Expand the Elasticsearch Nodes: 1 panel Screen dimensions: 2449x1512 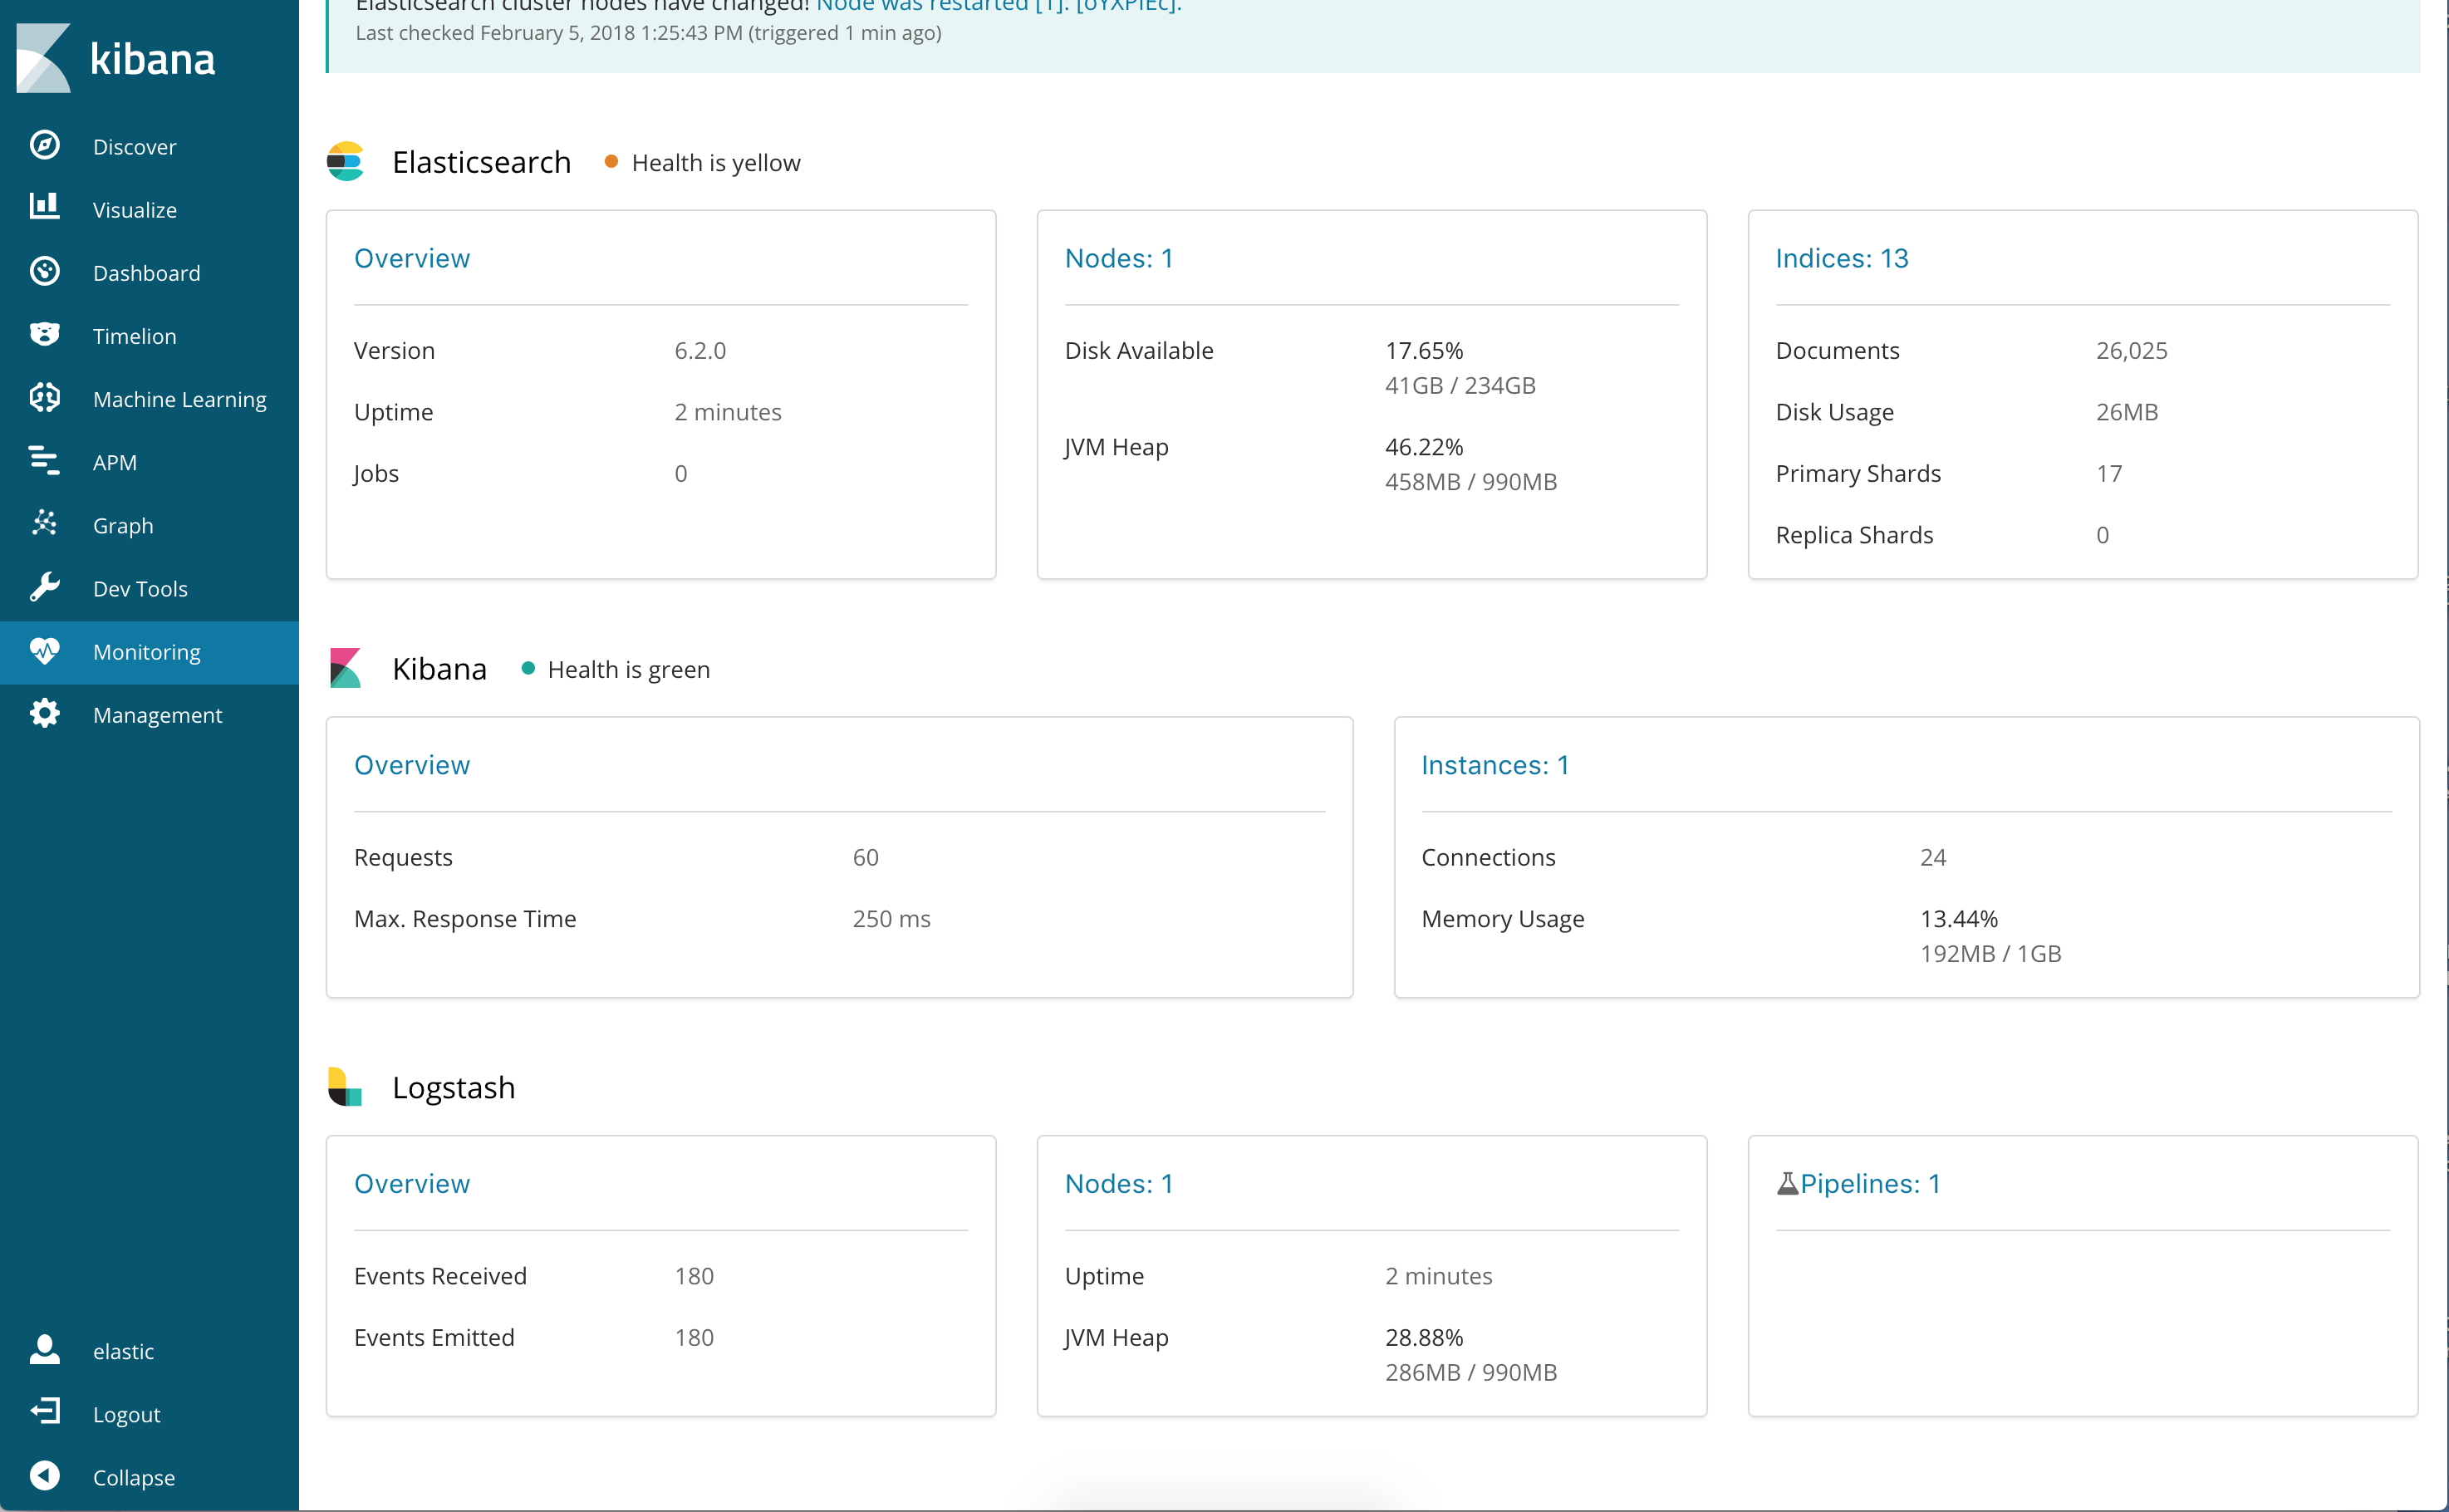point(1120,258)
